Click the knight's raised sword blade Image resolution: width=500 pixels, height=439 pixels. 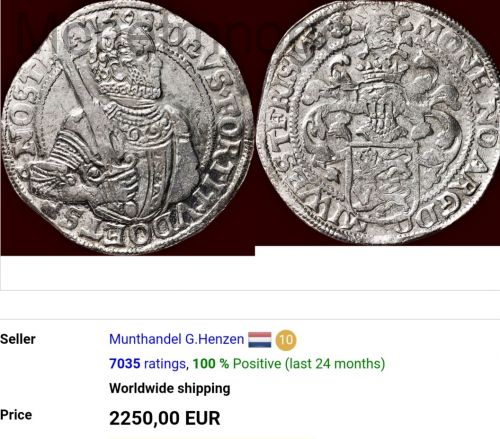tap(82, 93)
